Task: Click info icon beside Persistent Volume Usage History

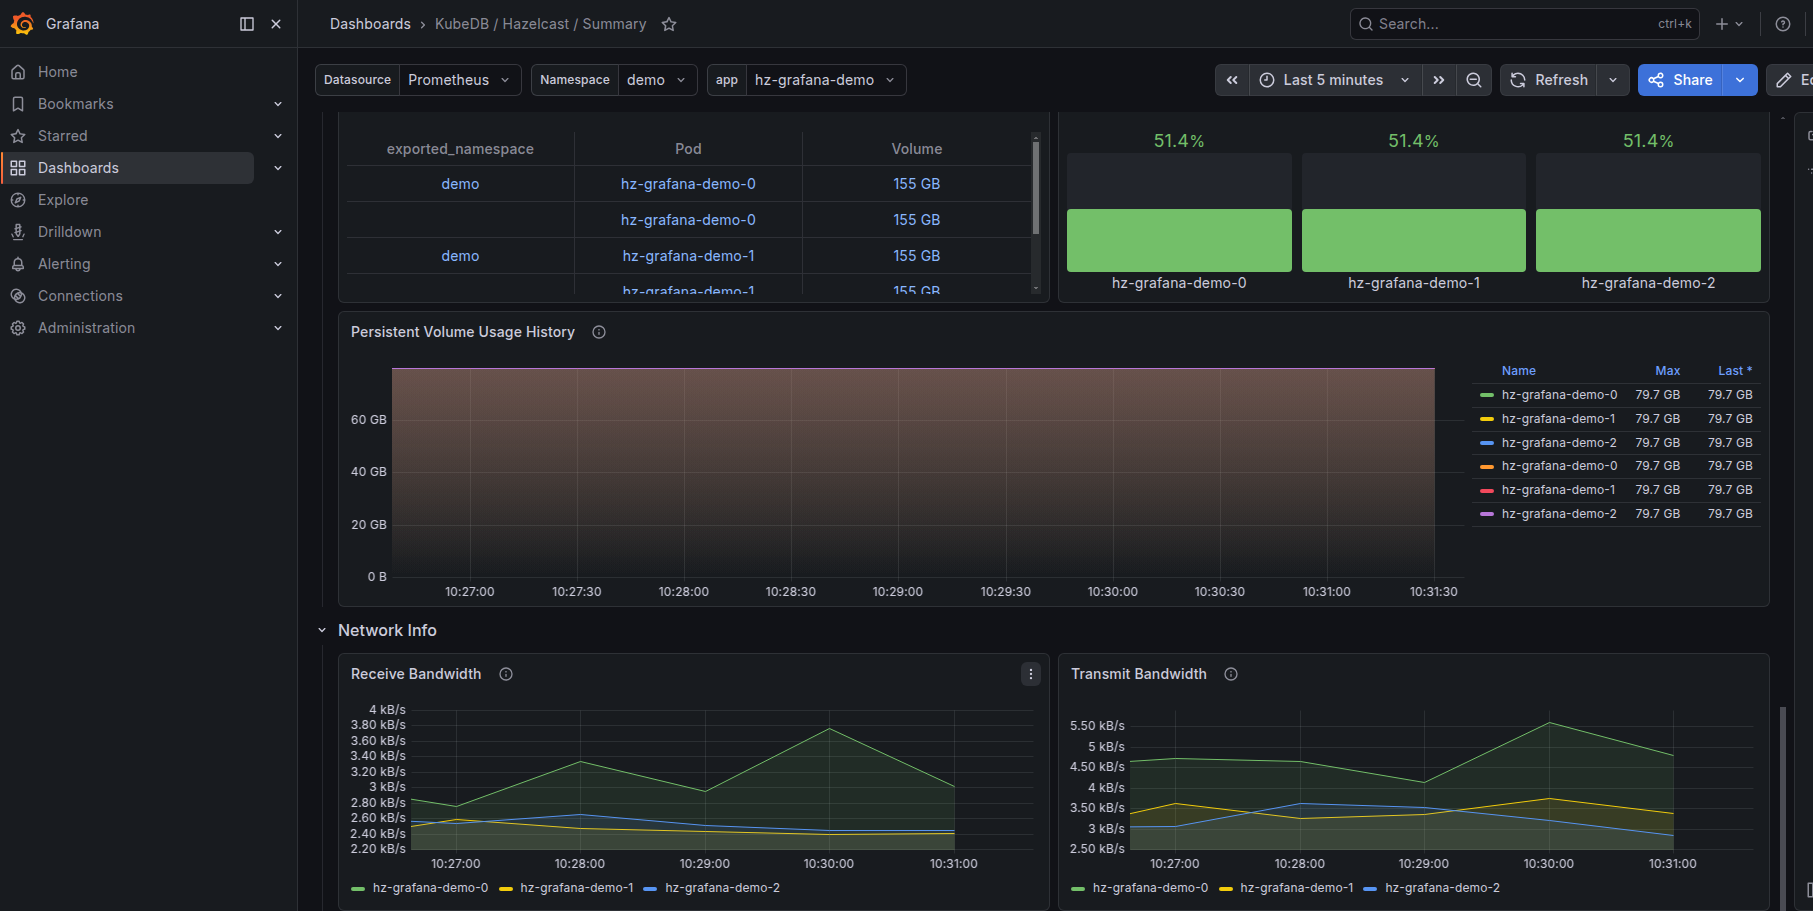Action: [x=599, y=332]
